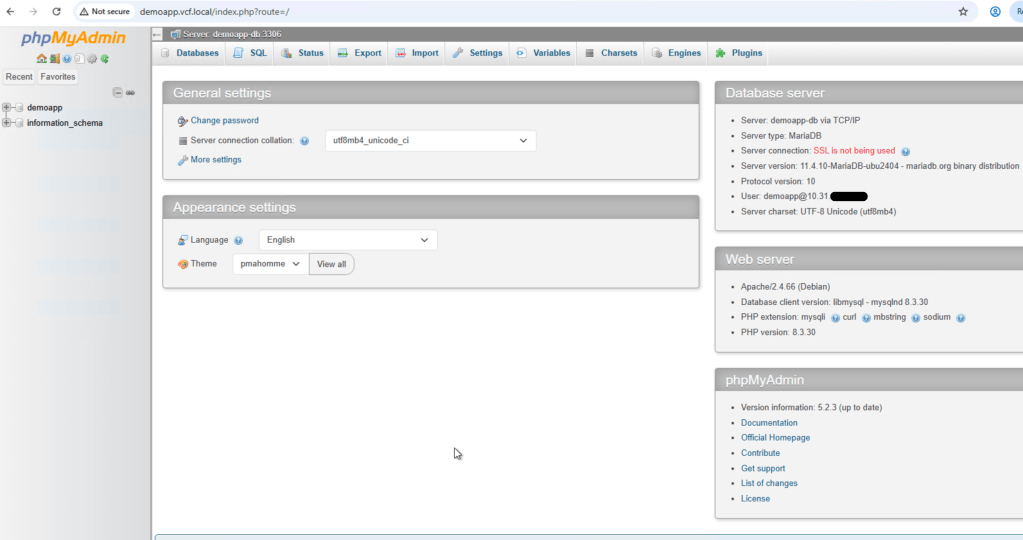Image resolution: width=1023 pixels, height=540 pixels.
Task: Click the Home icon in phpMyAdmin sidebar
Action: pyautogui.click(x=42, y=59)
